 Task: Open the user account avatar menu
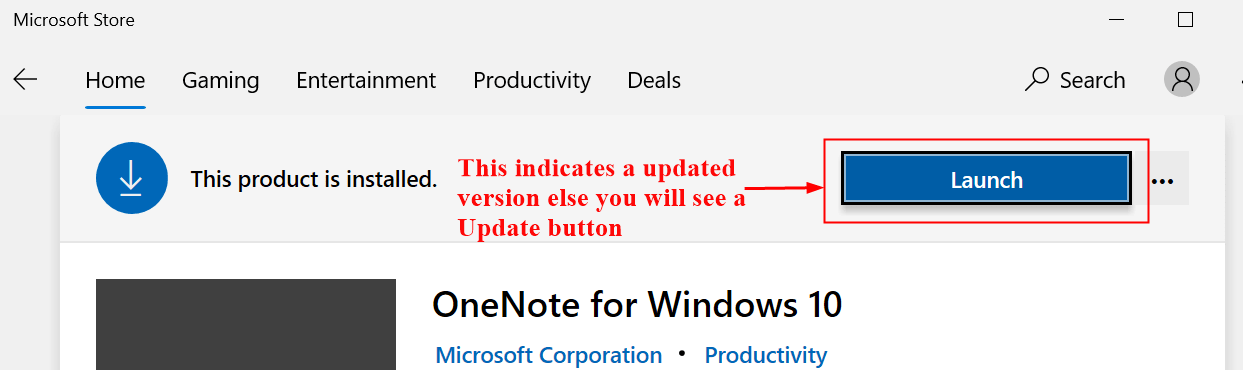coord(1182,79)
